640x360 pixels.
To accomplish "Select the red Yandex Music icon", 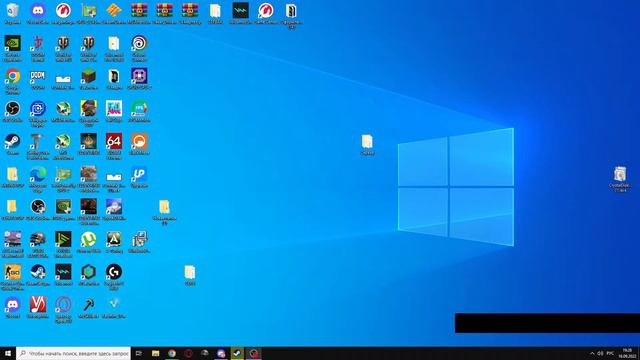I will (x=38, y=305).
